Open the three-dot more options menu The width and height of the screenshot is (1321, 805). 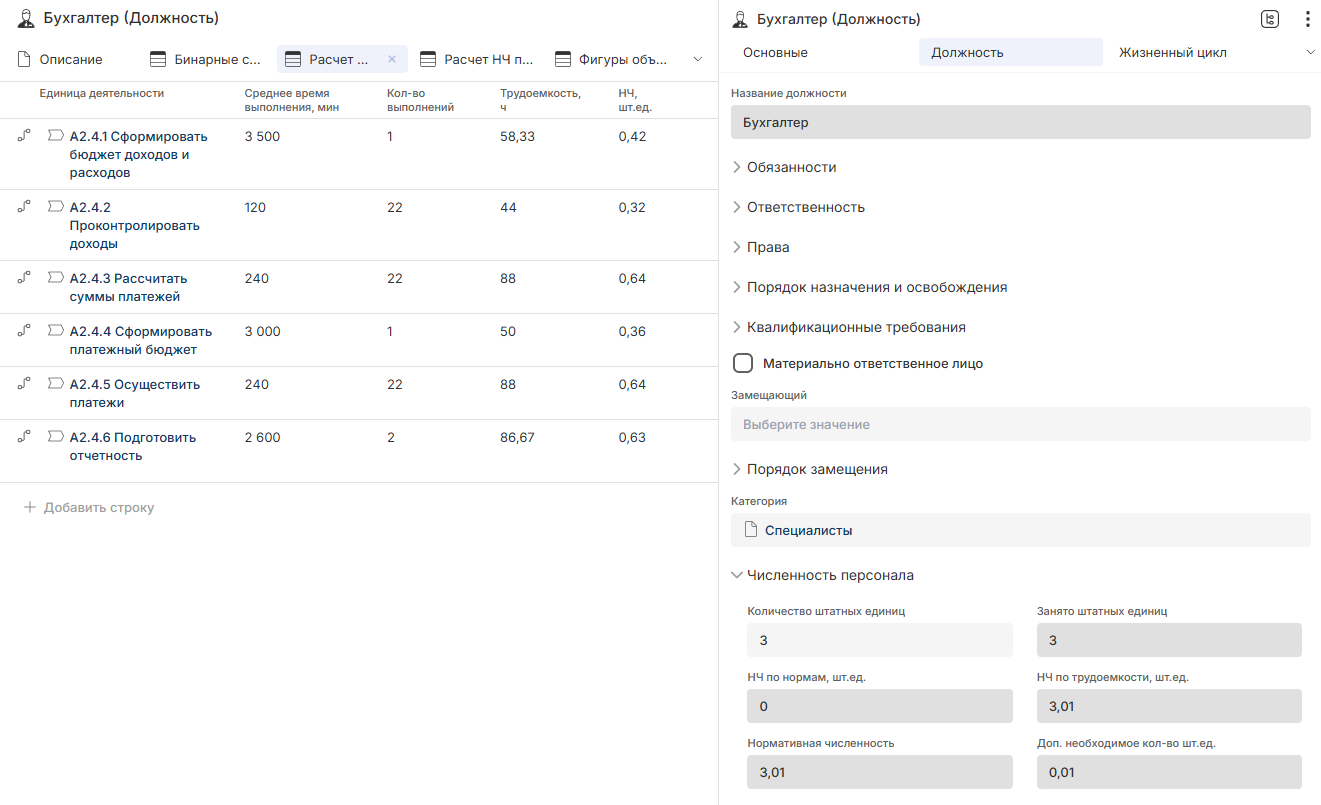[1307, 19]
